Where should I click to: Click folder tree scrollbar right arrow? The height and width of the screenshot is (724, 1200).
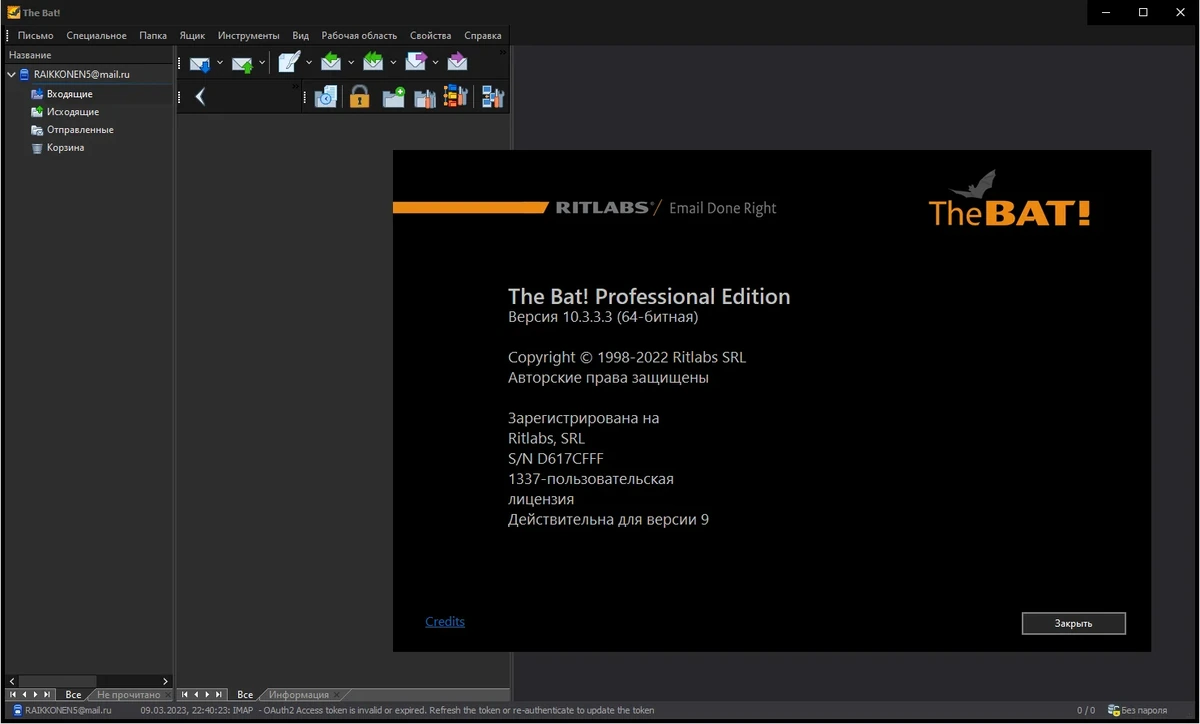166,681
